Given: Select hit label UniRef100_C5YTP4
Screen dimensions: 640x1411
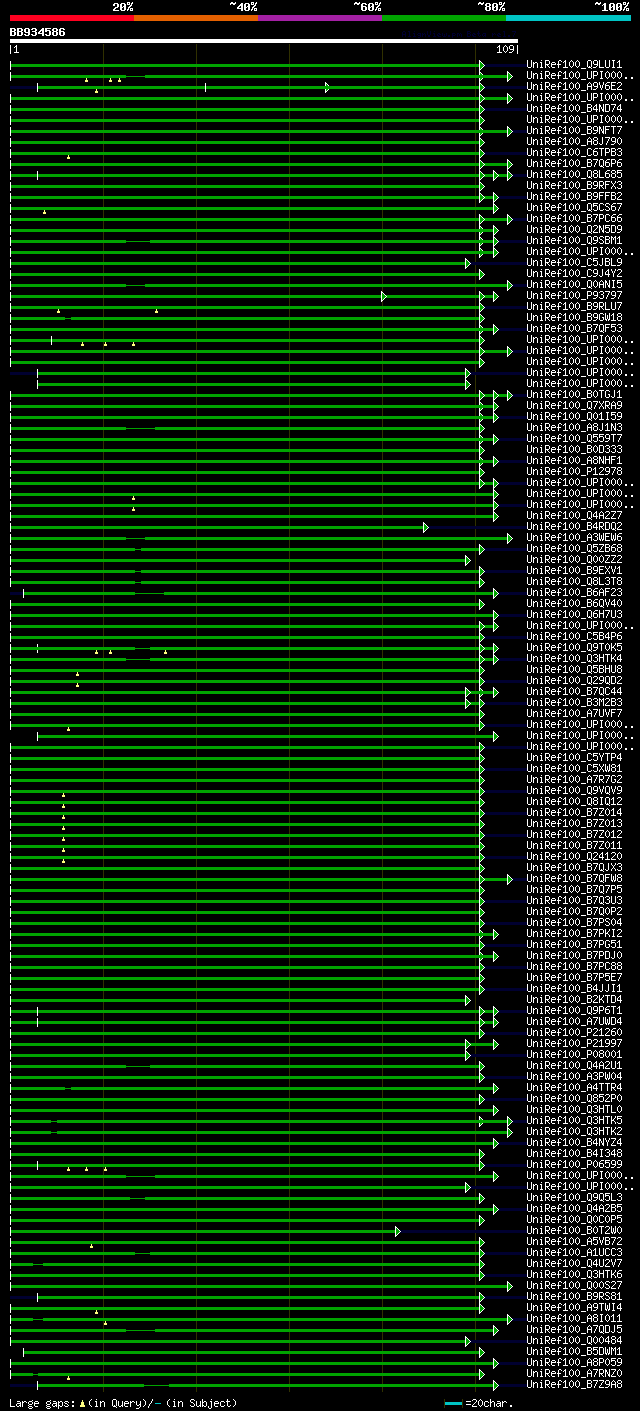Looking at the screenshot, I should tap(574, 758).
